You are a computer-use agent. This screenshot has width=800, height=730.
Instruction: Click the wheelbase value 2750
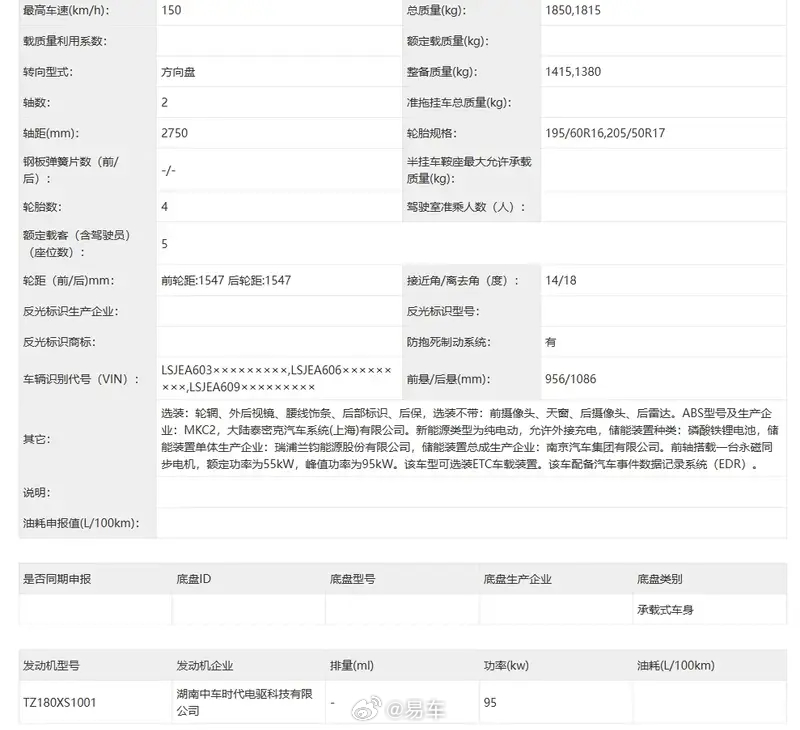coord(174,133)
